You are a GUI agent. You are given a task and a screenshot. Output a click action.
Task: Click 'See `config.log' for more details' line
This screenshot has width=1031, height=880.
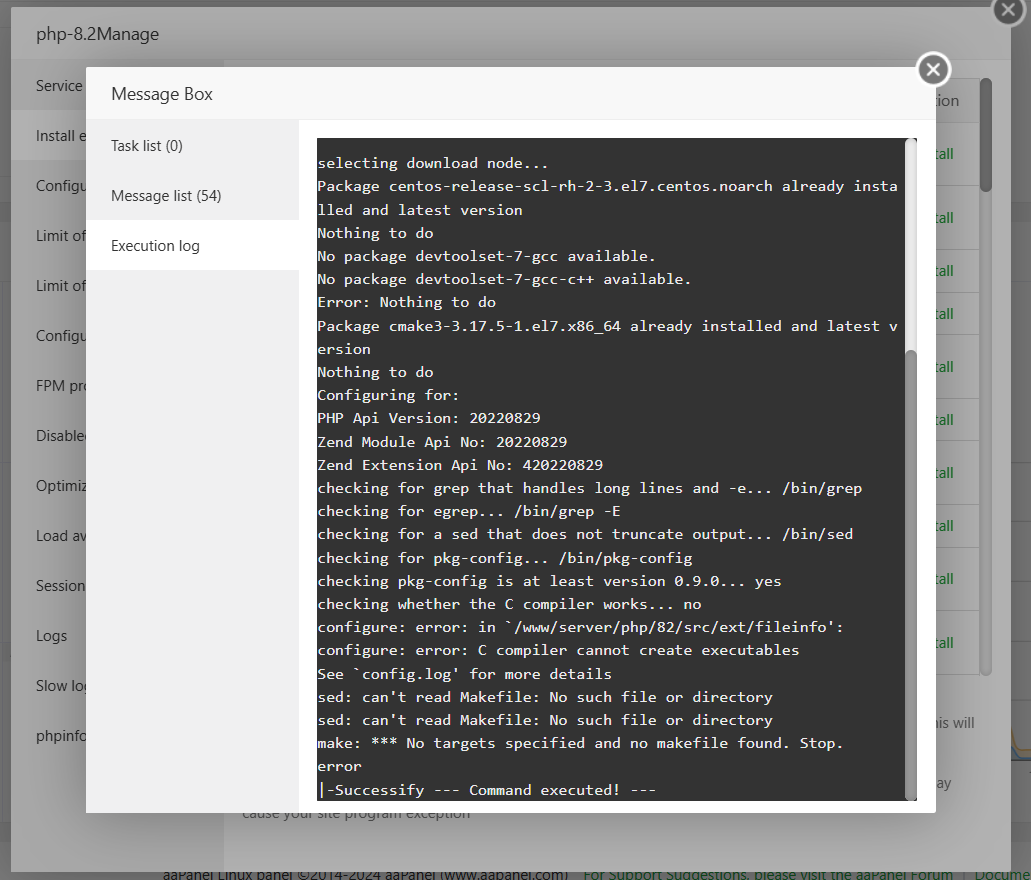[464, 673]
